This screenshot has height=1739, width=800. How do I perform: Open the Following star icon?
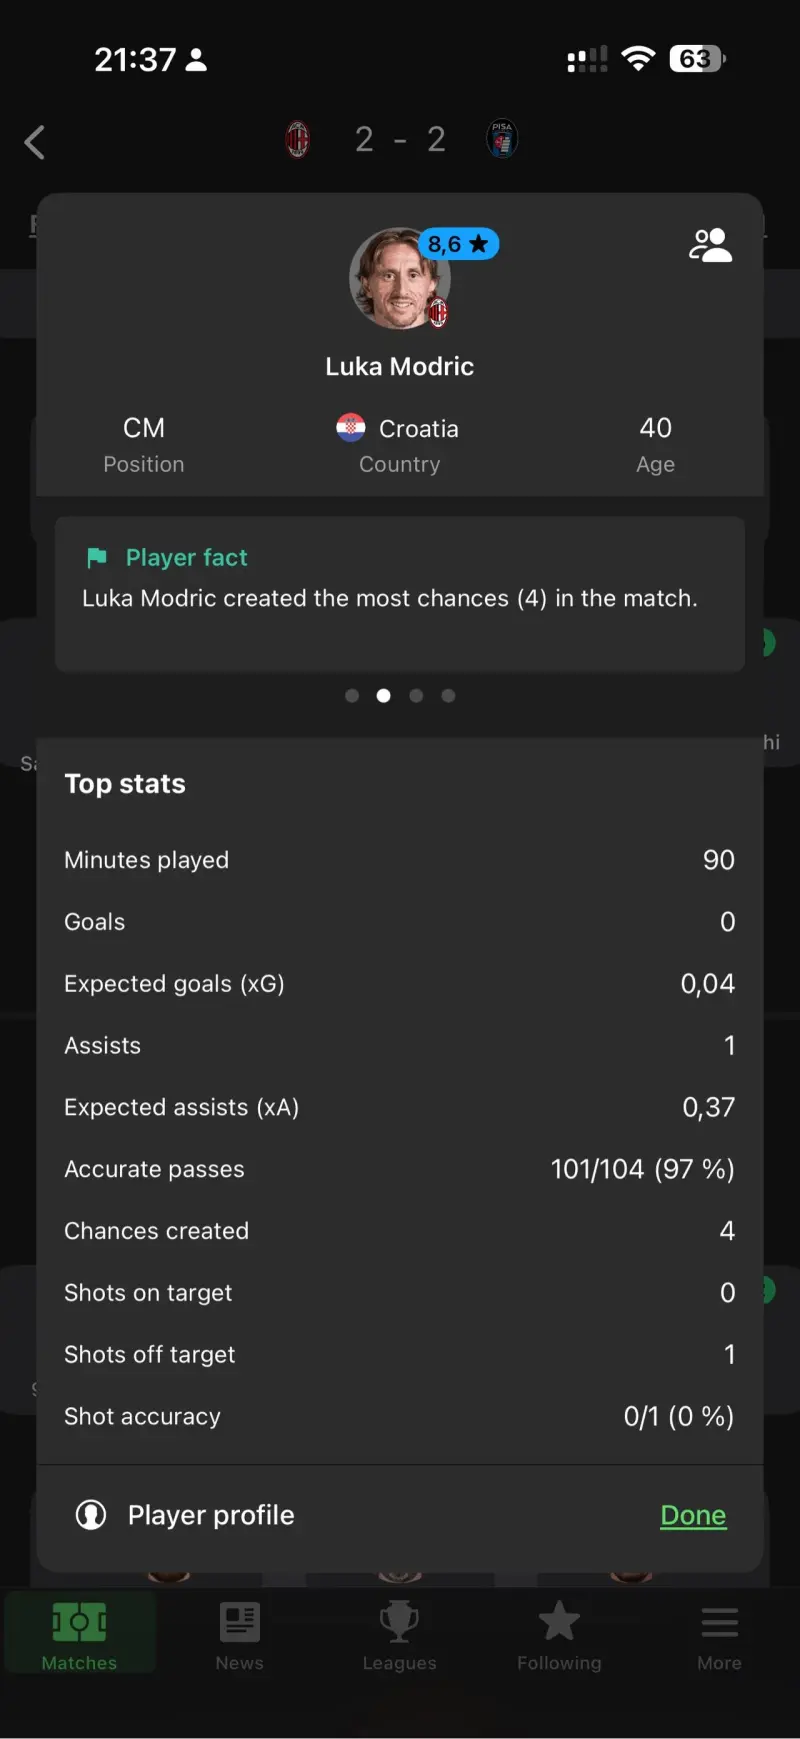559,1623
